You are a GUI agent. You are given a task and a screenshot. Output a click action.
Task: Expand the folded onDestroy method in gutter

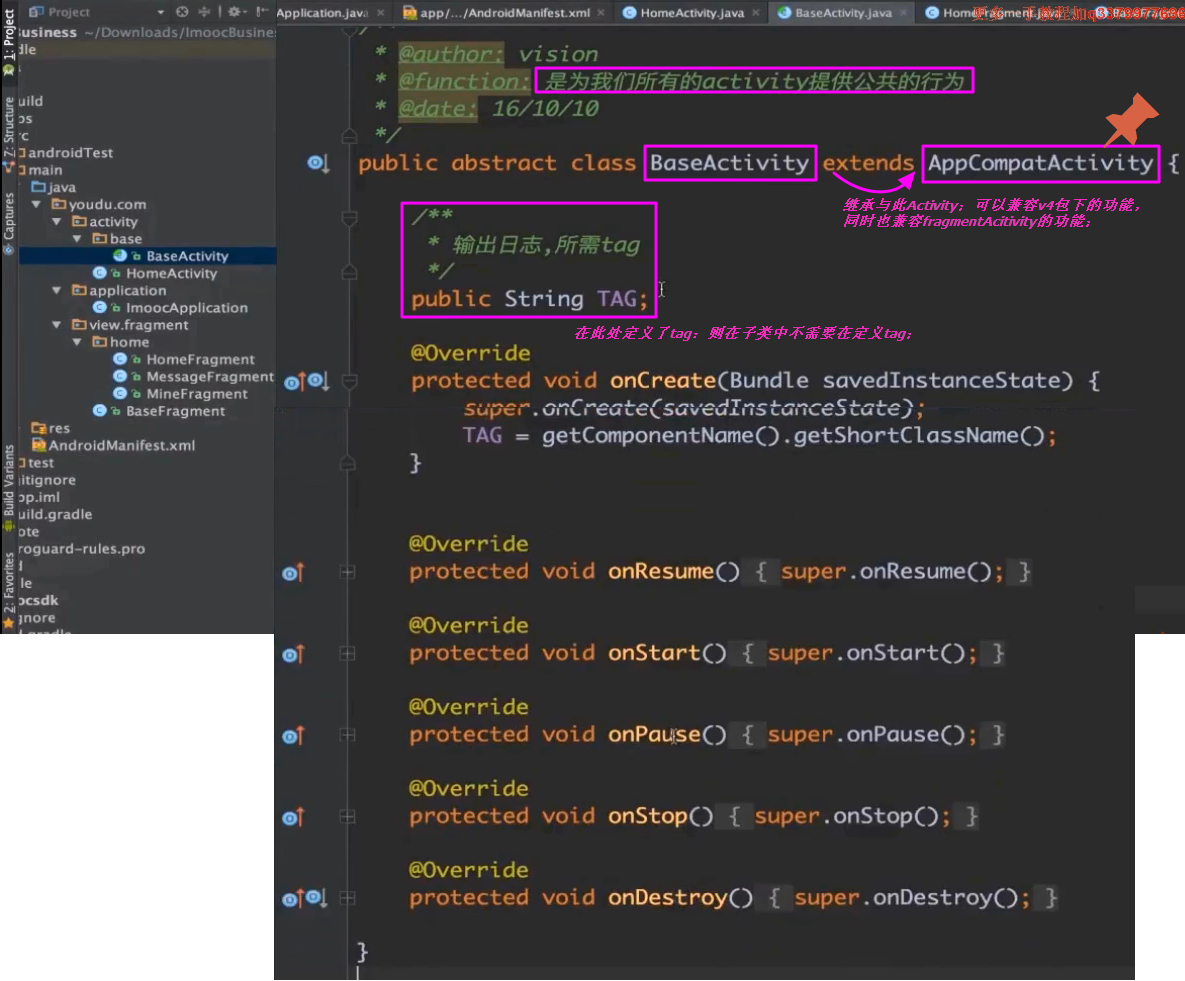pos(347,899)
